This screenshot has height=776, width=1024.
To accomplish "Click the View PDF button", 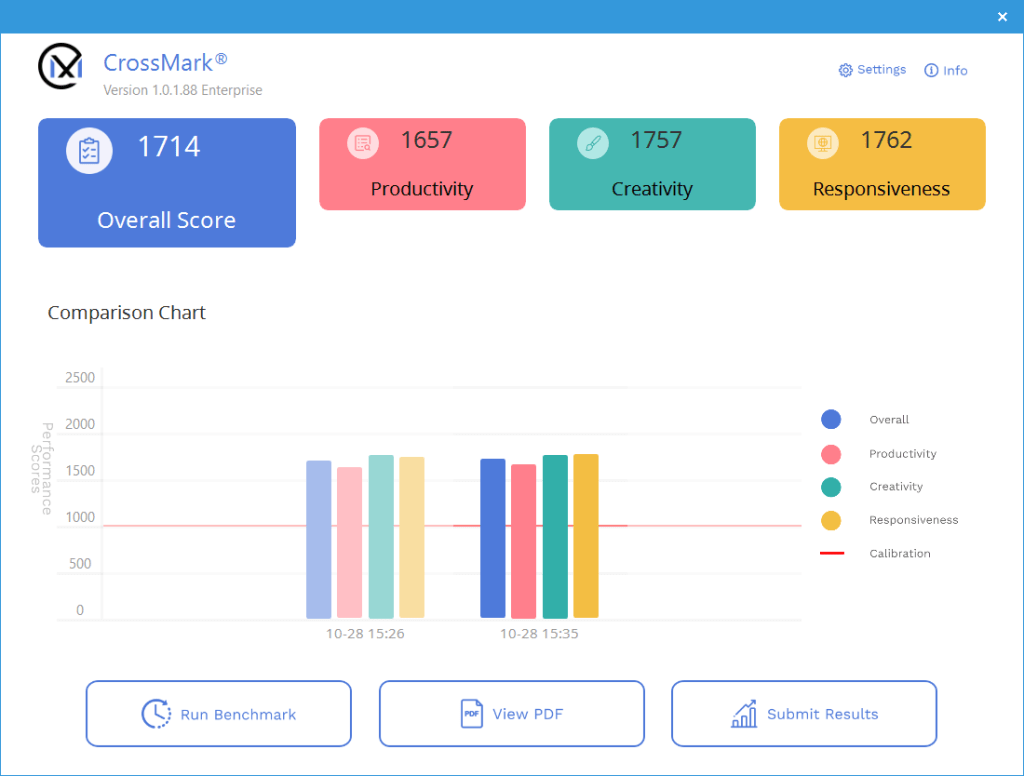I will coord(511,713).
